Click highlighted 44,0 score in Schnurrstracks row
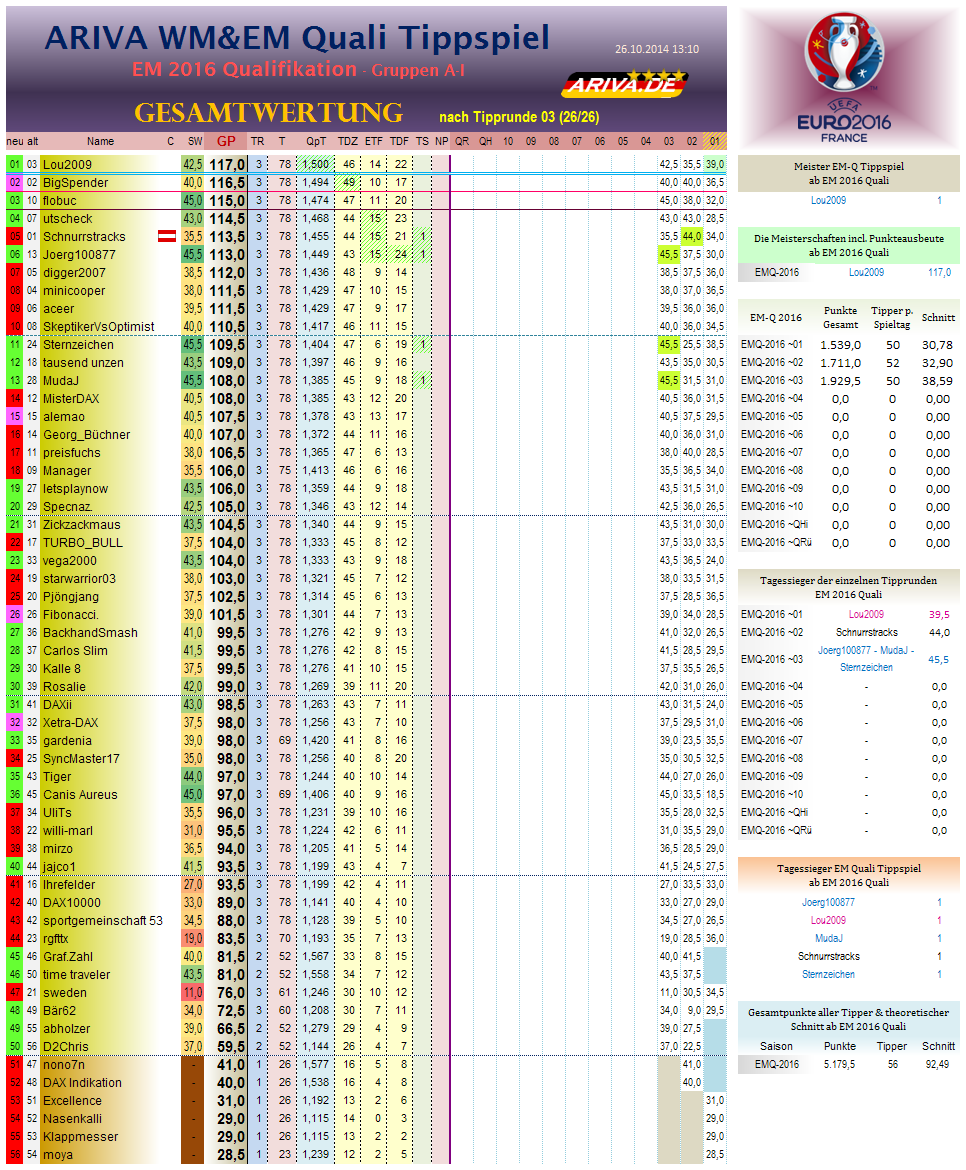966x1170 pixels. click(691, 237)
